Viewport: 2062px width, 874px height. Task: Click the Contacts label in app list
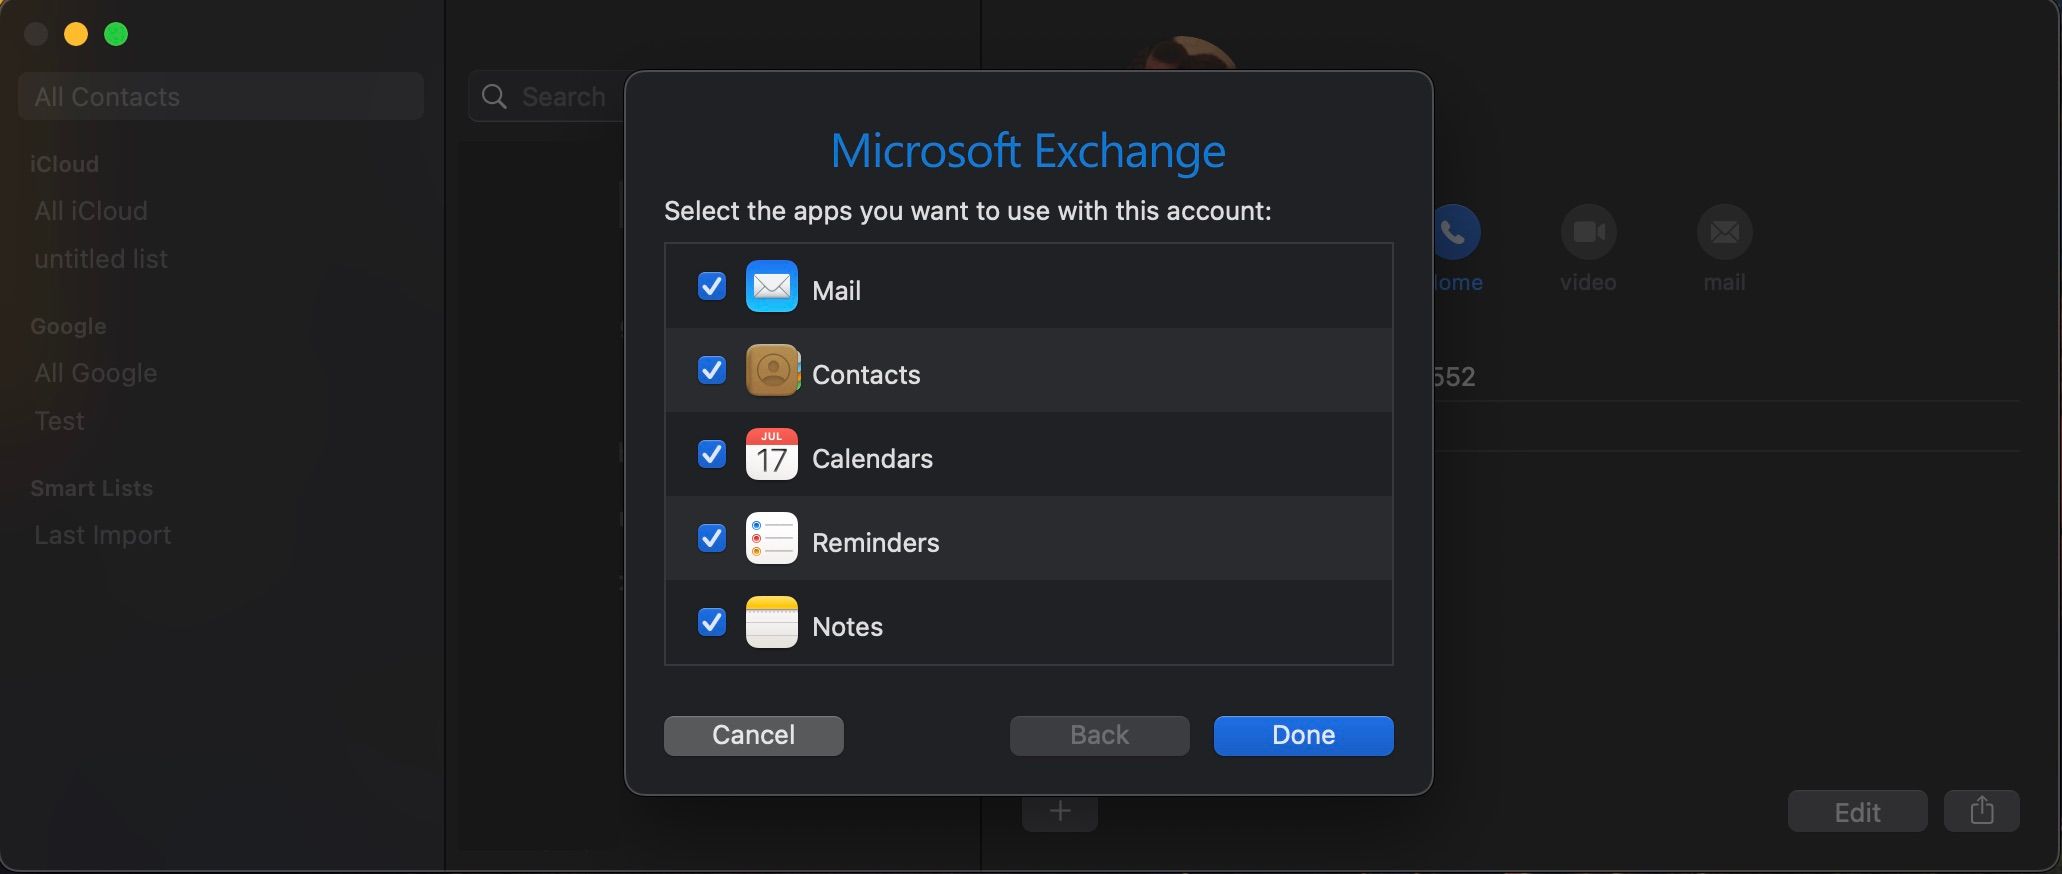866,374
